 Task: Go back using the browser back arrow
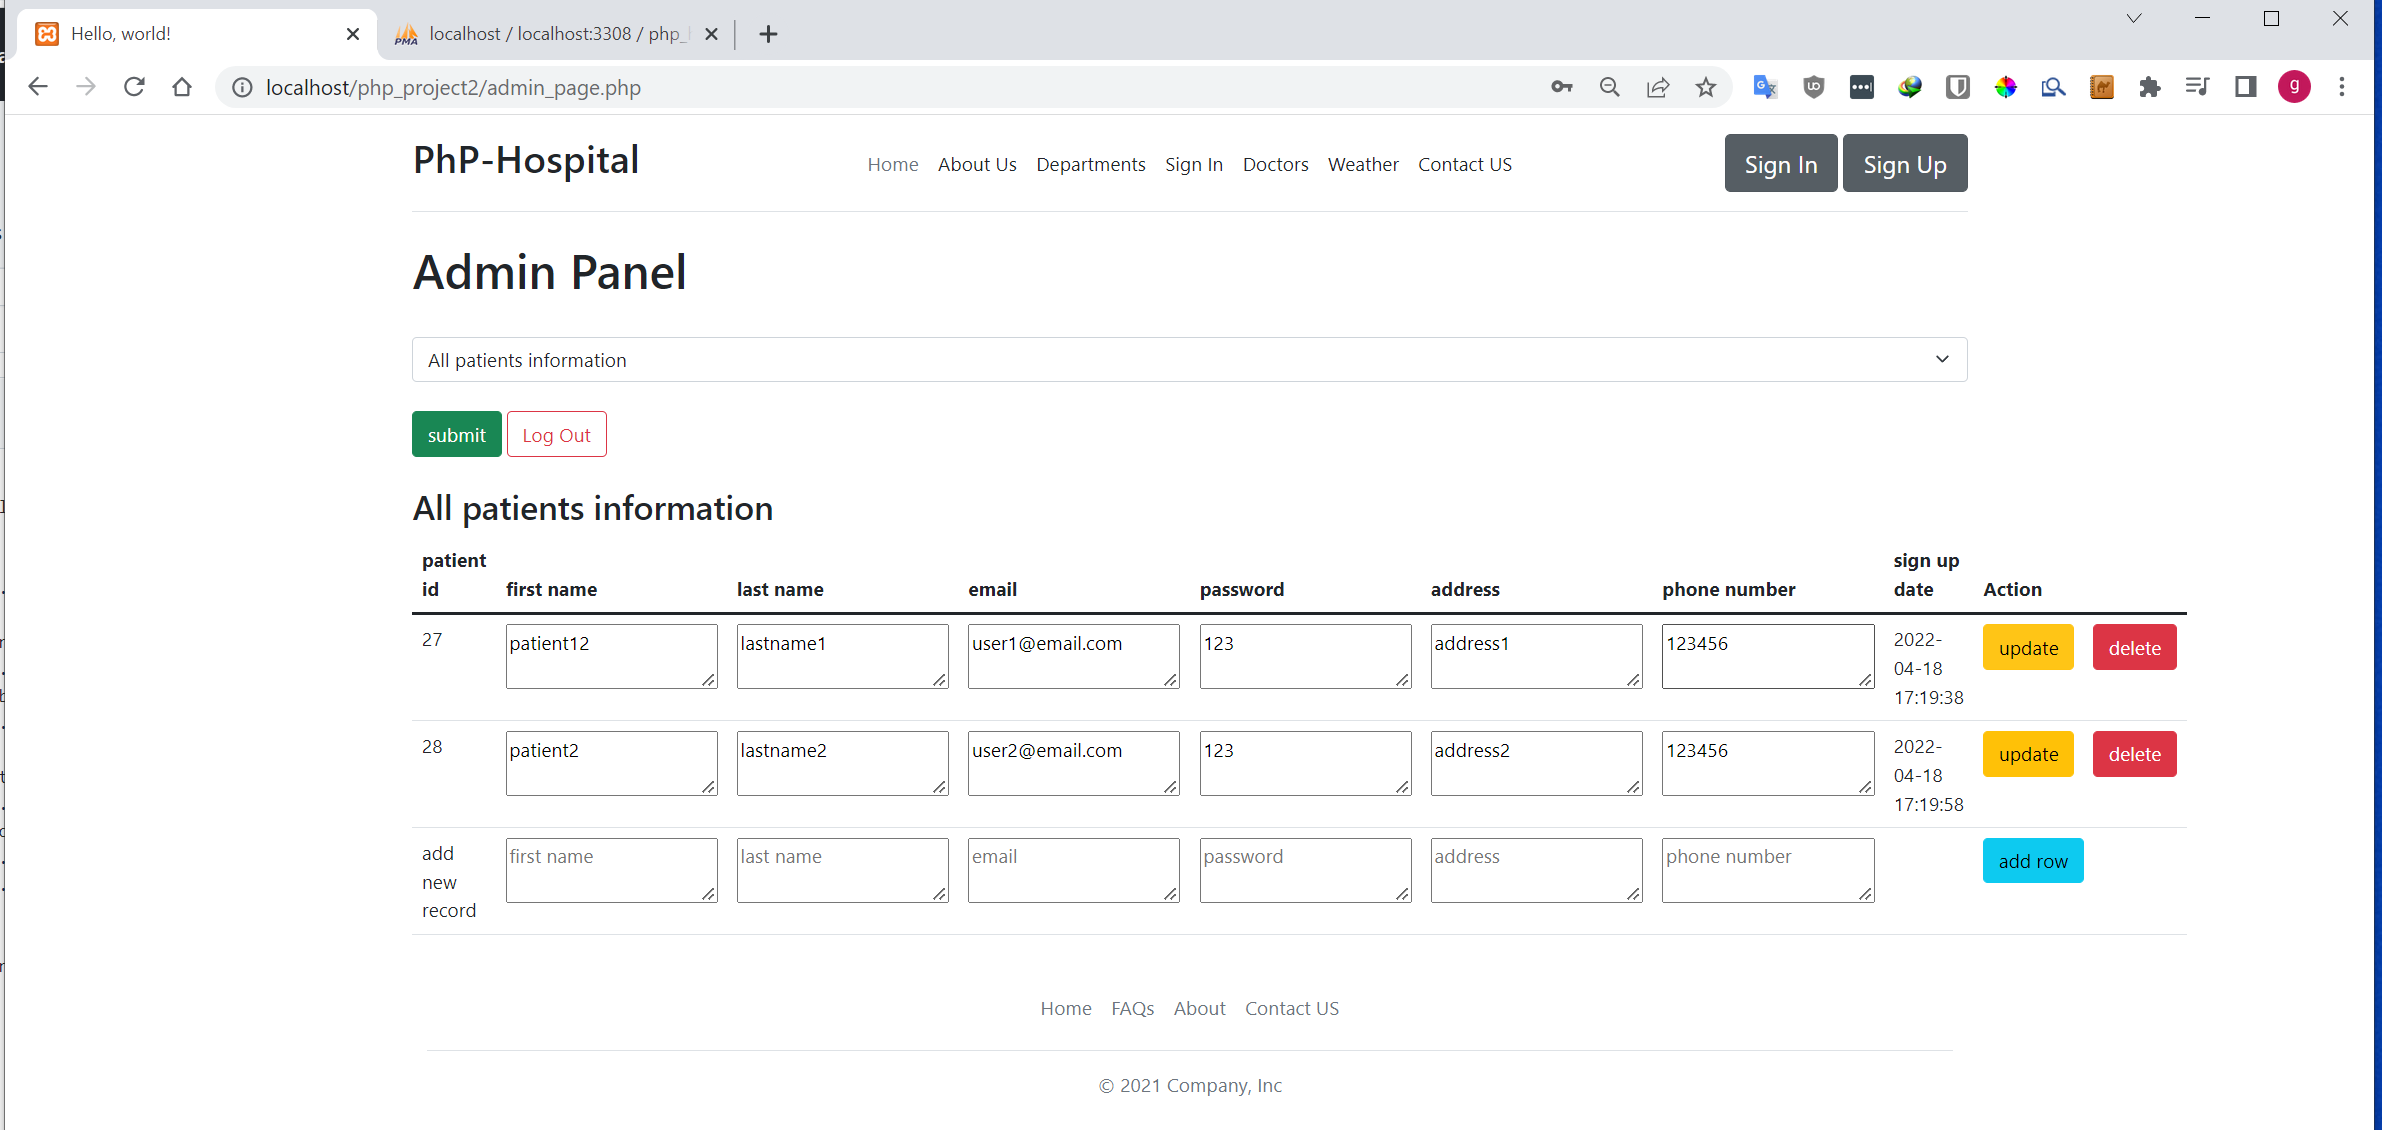coord(38,87)
